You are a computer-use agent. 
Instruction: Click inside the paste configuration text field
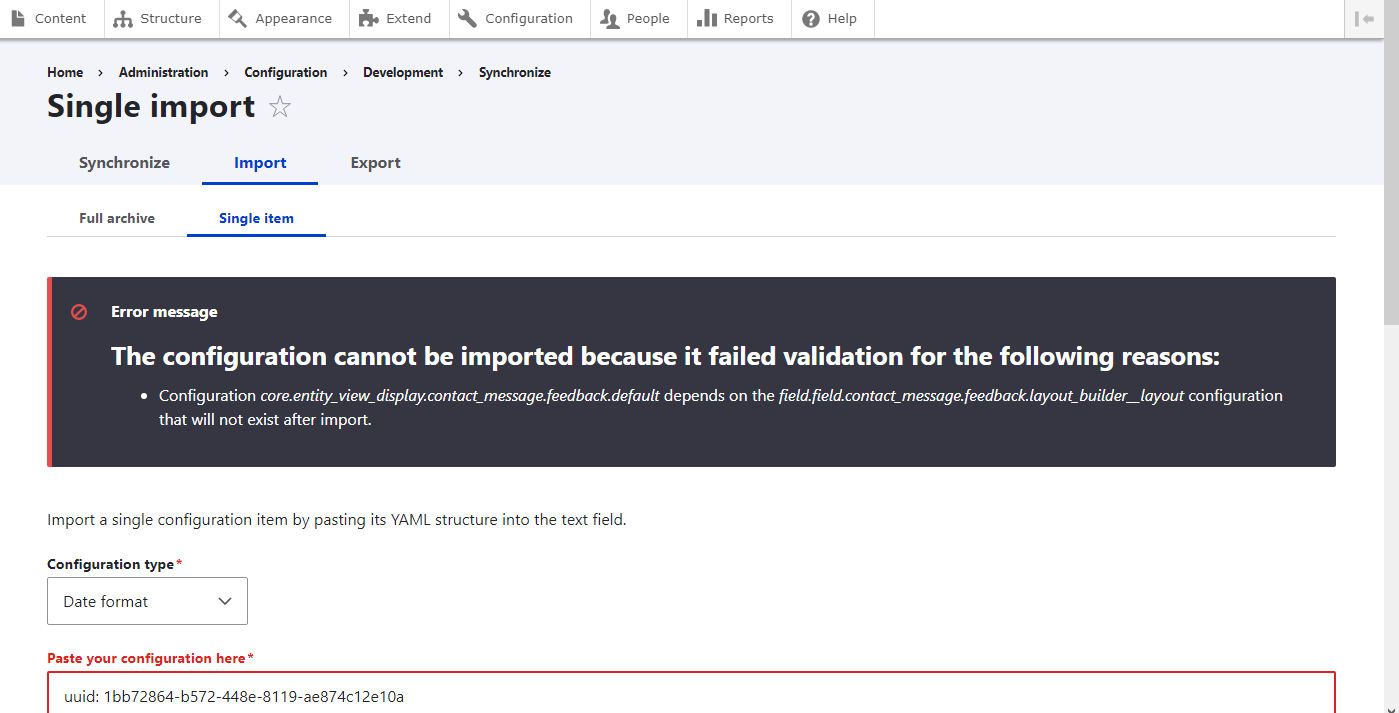[x=690, y=695]
